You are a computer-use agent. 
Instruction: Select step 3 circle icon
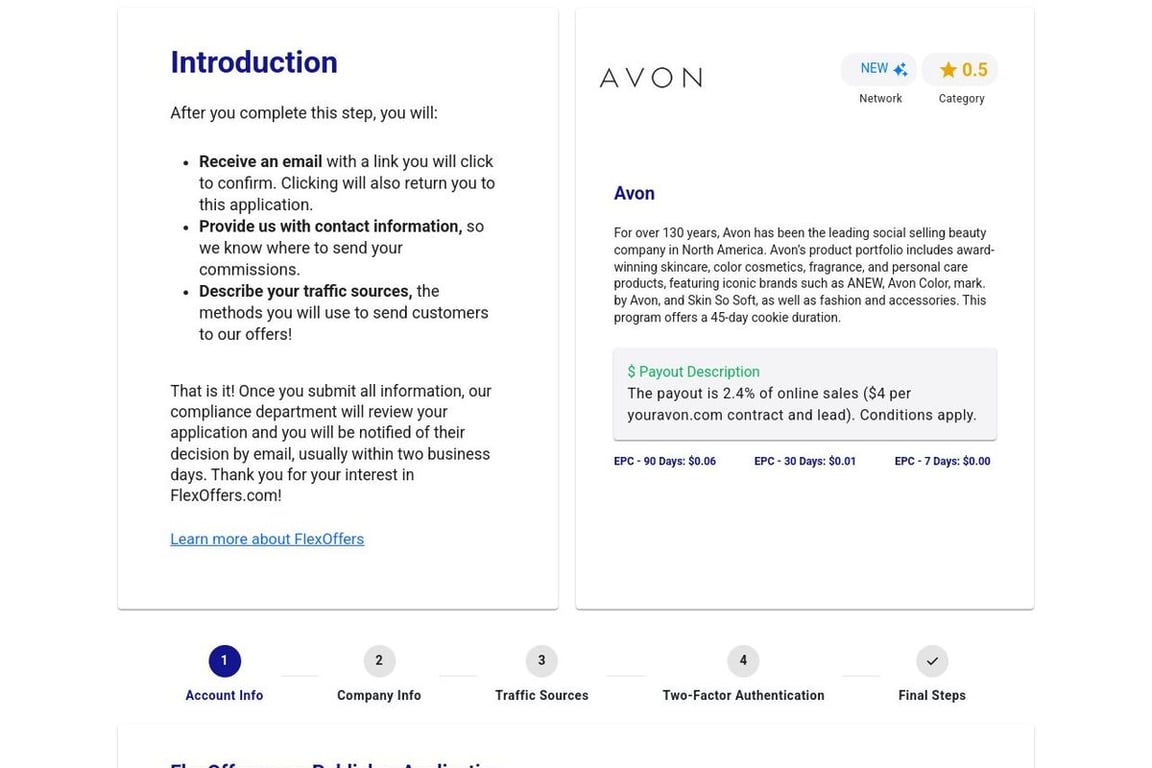tap(541, 661)
